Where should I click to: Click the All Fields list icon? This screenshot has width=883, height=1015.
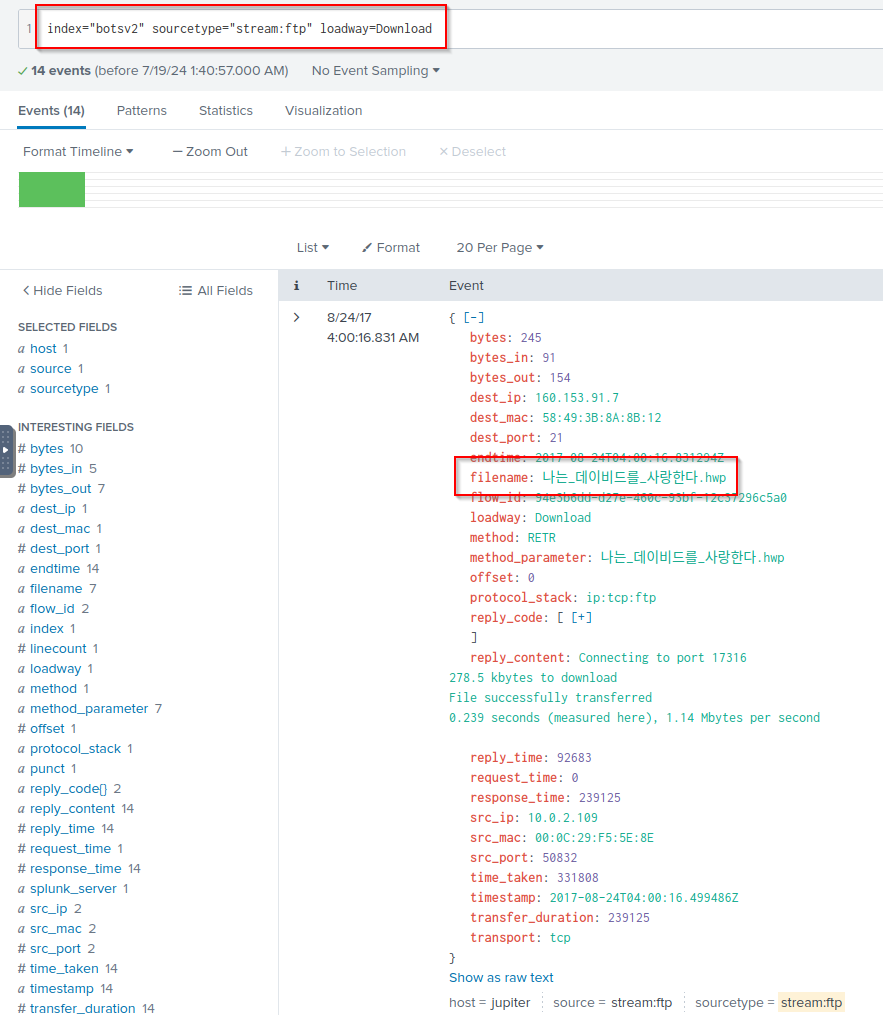click(x=185, y=291)
